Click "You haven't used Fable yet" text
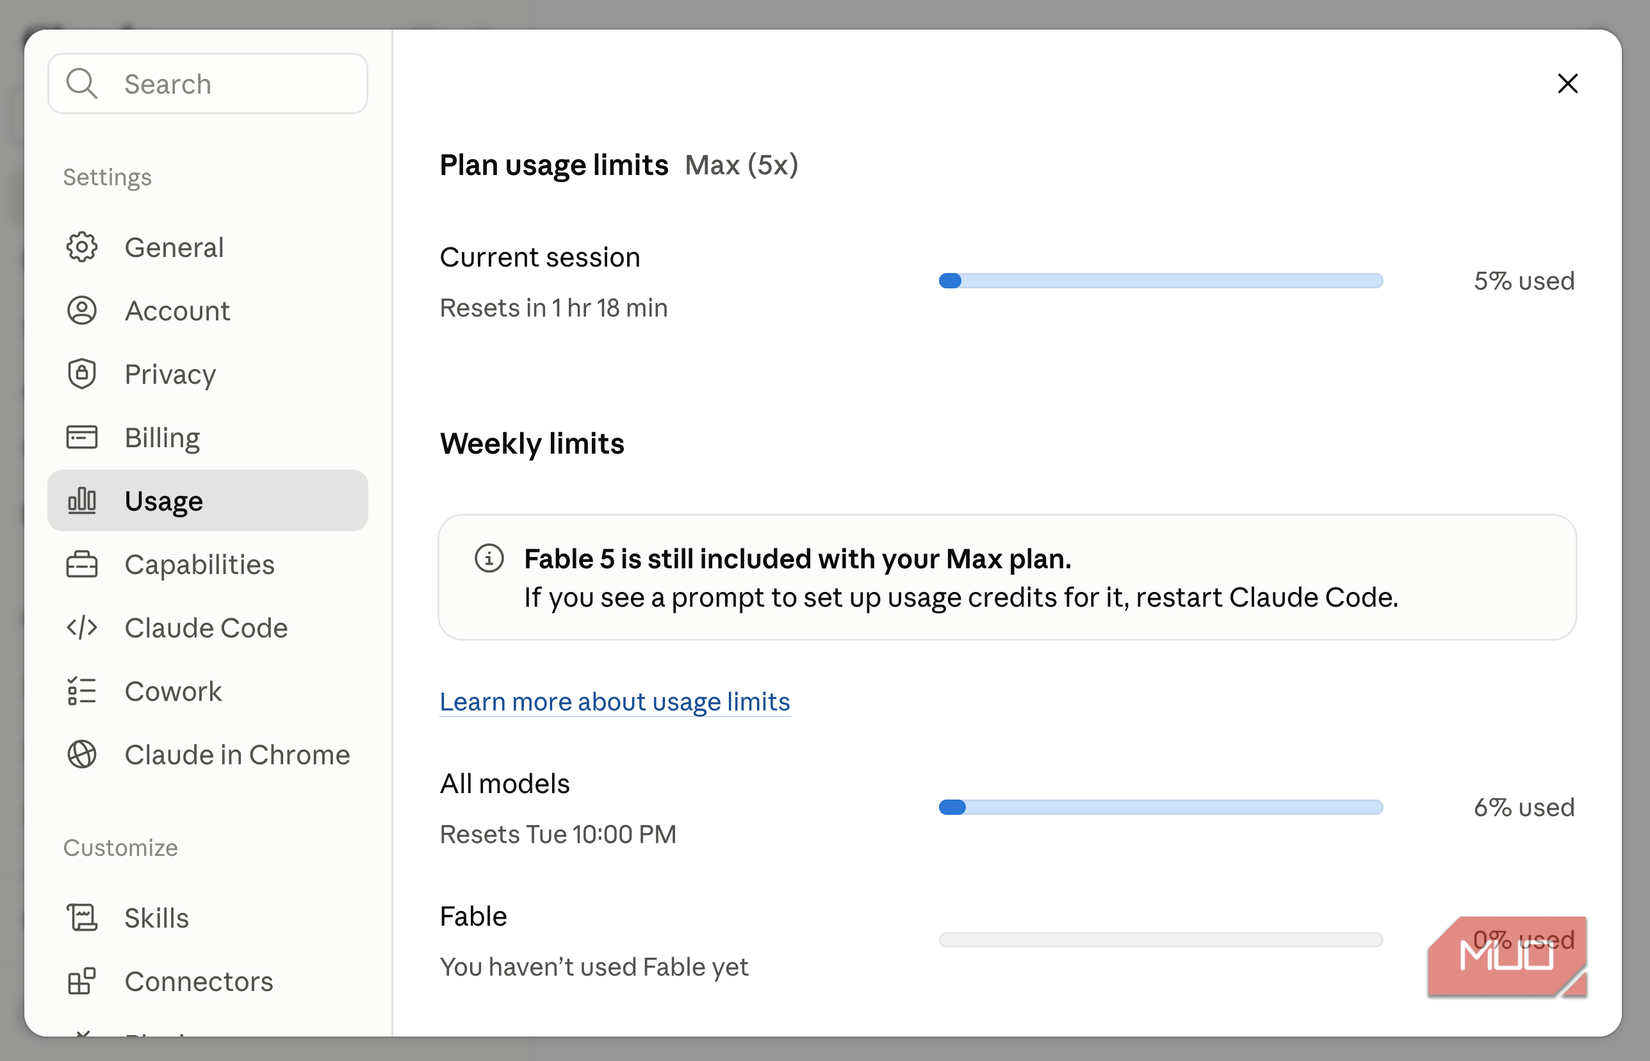Viewport: 1650px width, 1061px height. pyautogui.click(x=594, y=967)
